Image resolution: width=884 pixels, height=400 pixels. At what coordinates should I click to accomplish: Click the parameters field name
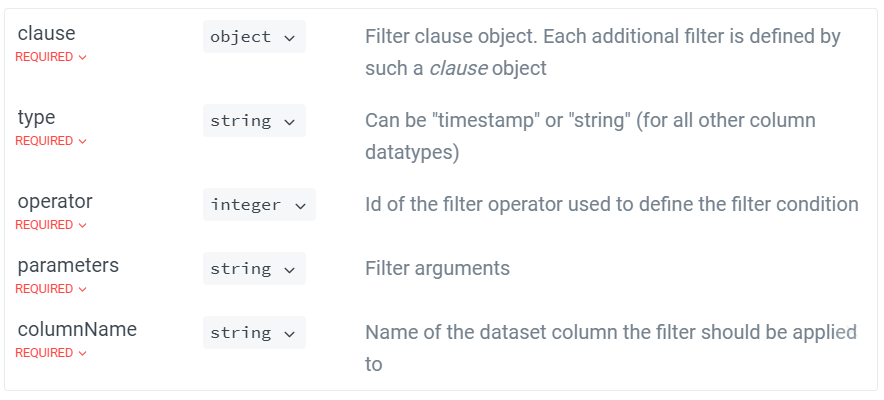point(68,265)
